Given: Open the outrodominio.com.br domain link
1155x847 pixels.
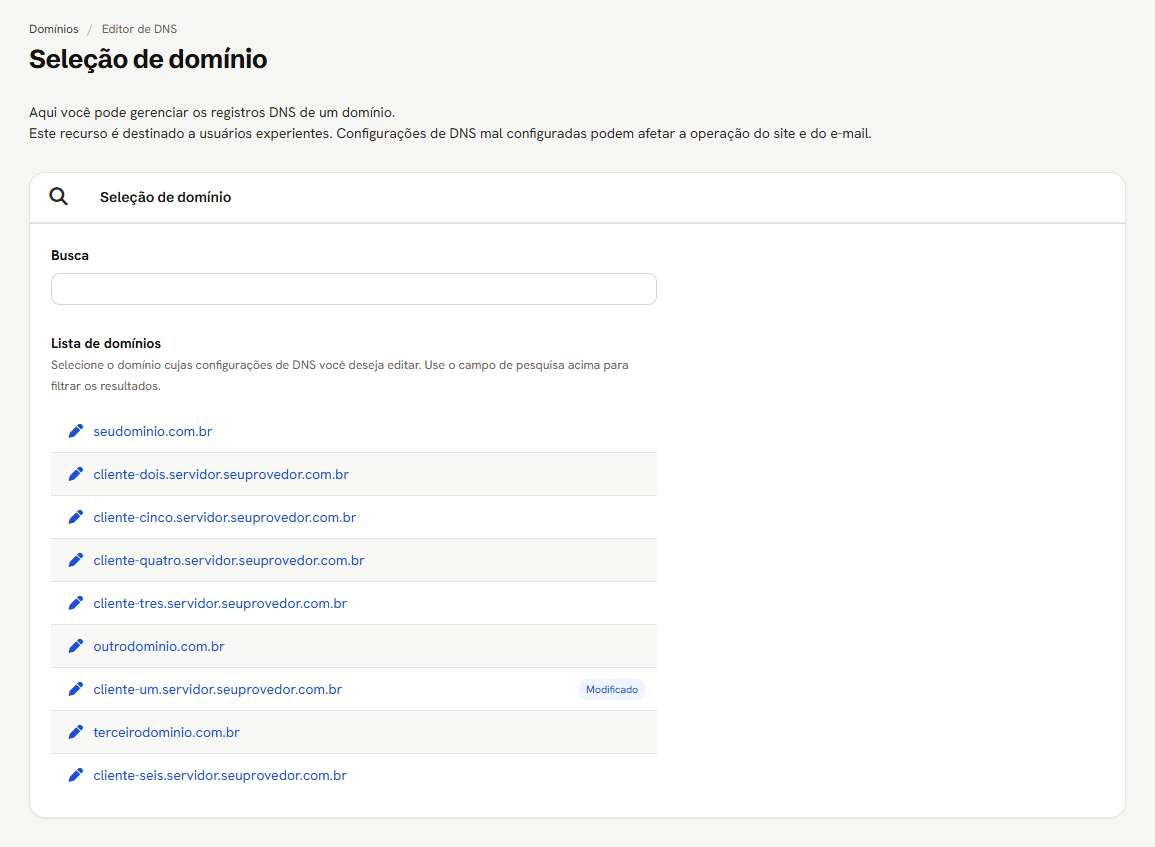Looking at the screenshot, I should pos(159,646).
